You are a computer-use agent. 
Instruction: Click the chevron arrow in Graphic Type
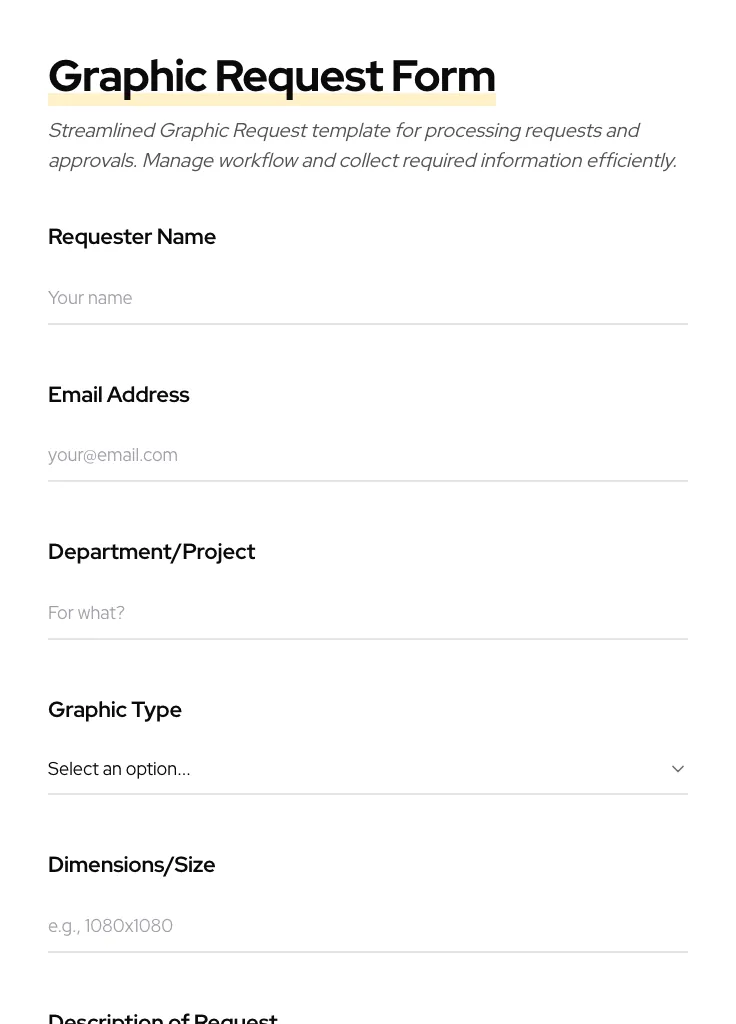pos(678,769)
